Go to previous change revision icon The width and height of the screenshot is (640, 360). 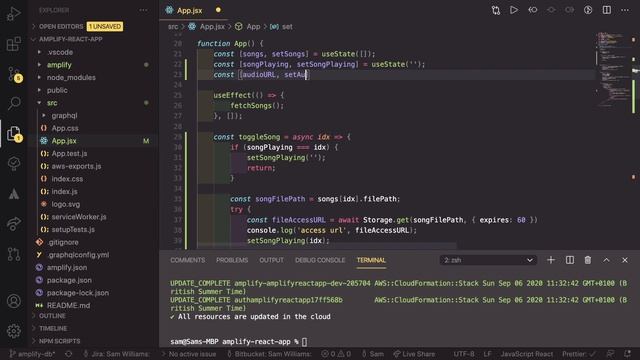[x=533, y=10]
